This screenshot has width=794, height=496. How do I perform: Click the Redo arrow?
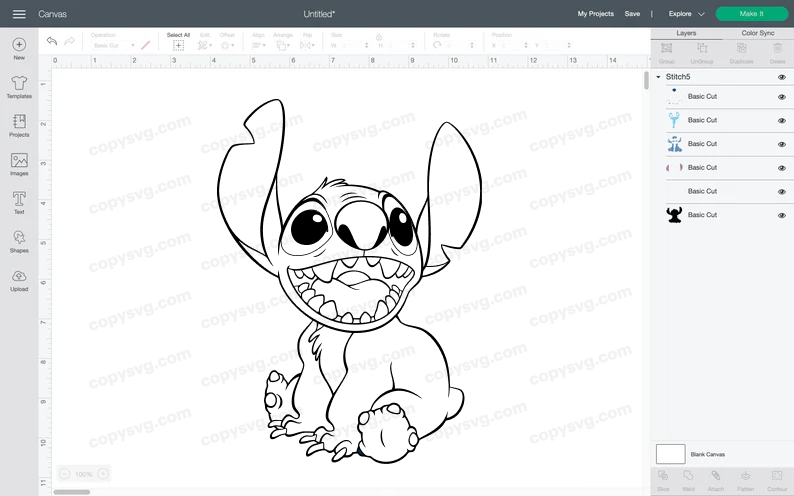tap(70, 41)
